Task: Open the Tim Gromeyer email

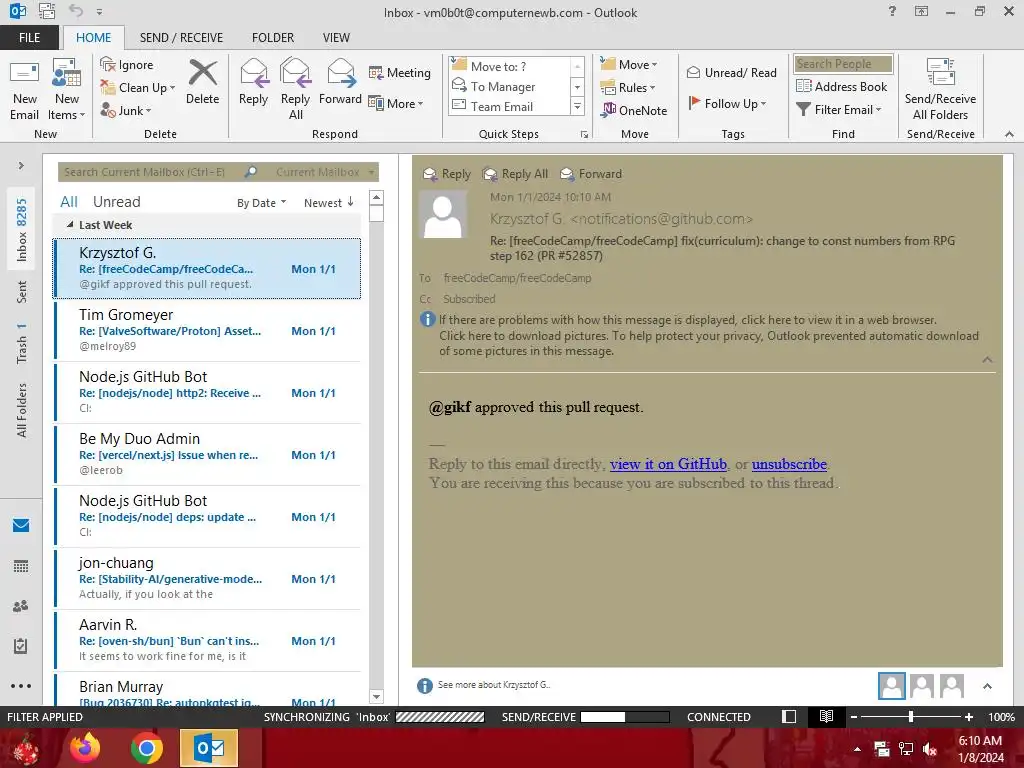Action: click(x=208, y=330)
